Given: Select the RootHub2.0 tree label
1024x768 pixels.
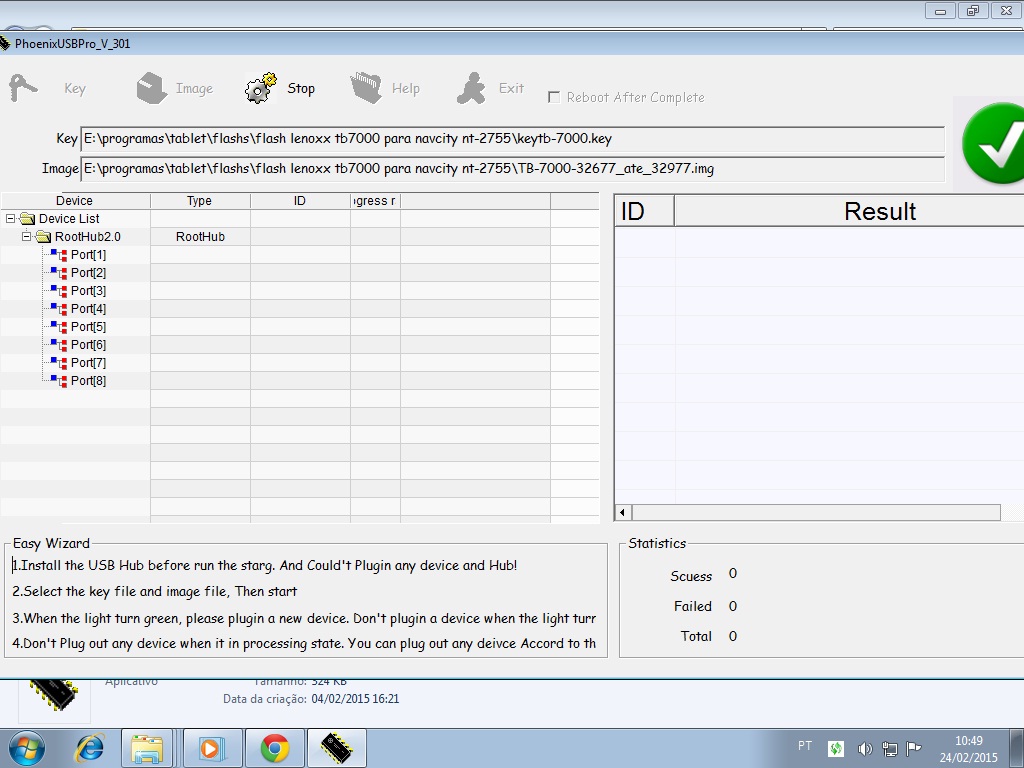Looking at the screenshot, I should click(x=88, y=236).
